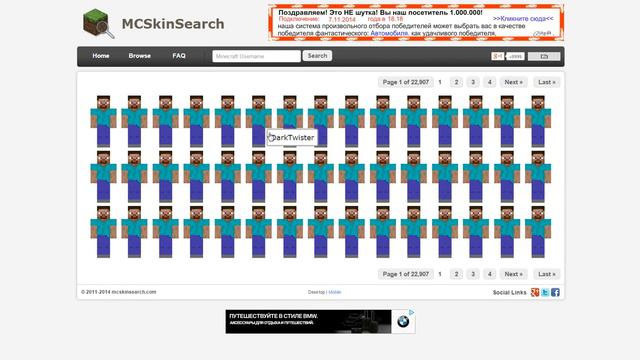Click Next » in top pagination
Screen dimensions: 640x360
pos(513,82)
